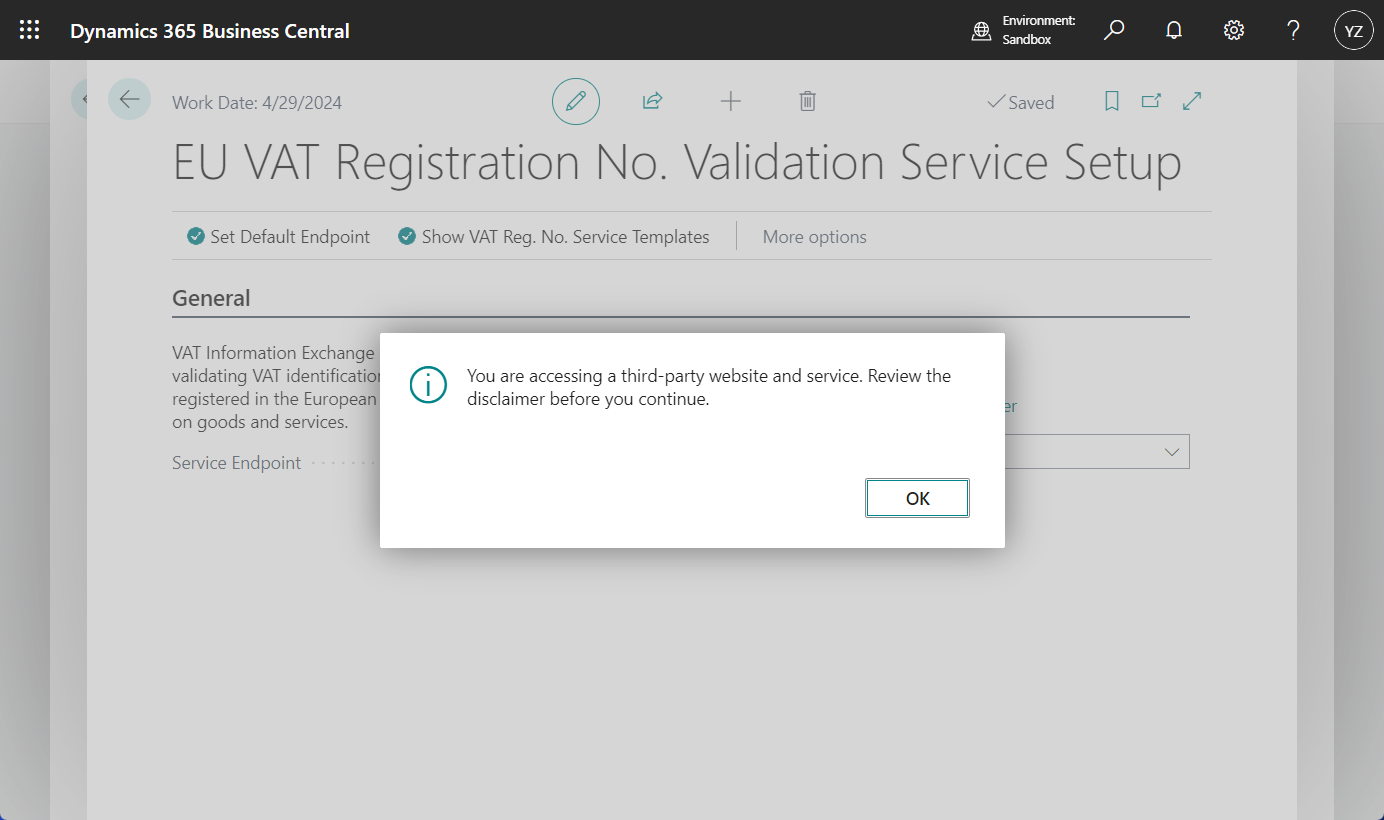Bookmark this page with the flag icon

tap(1111, 101)
